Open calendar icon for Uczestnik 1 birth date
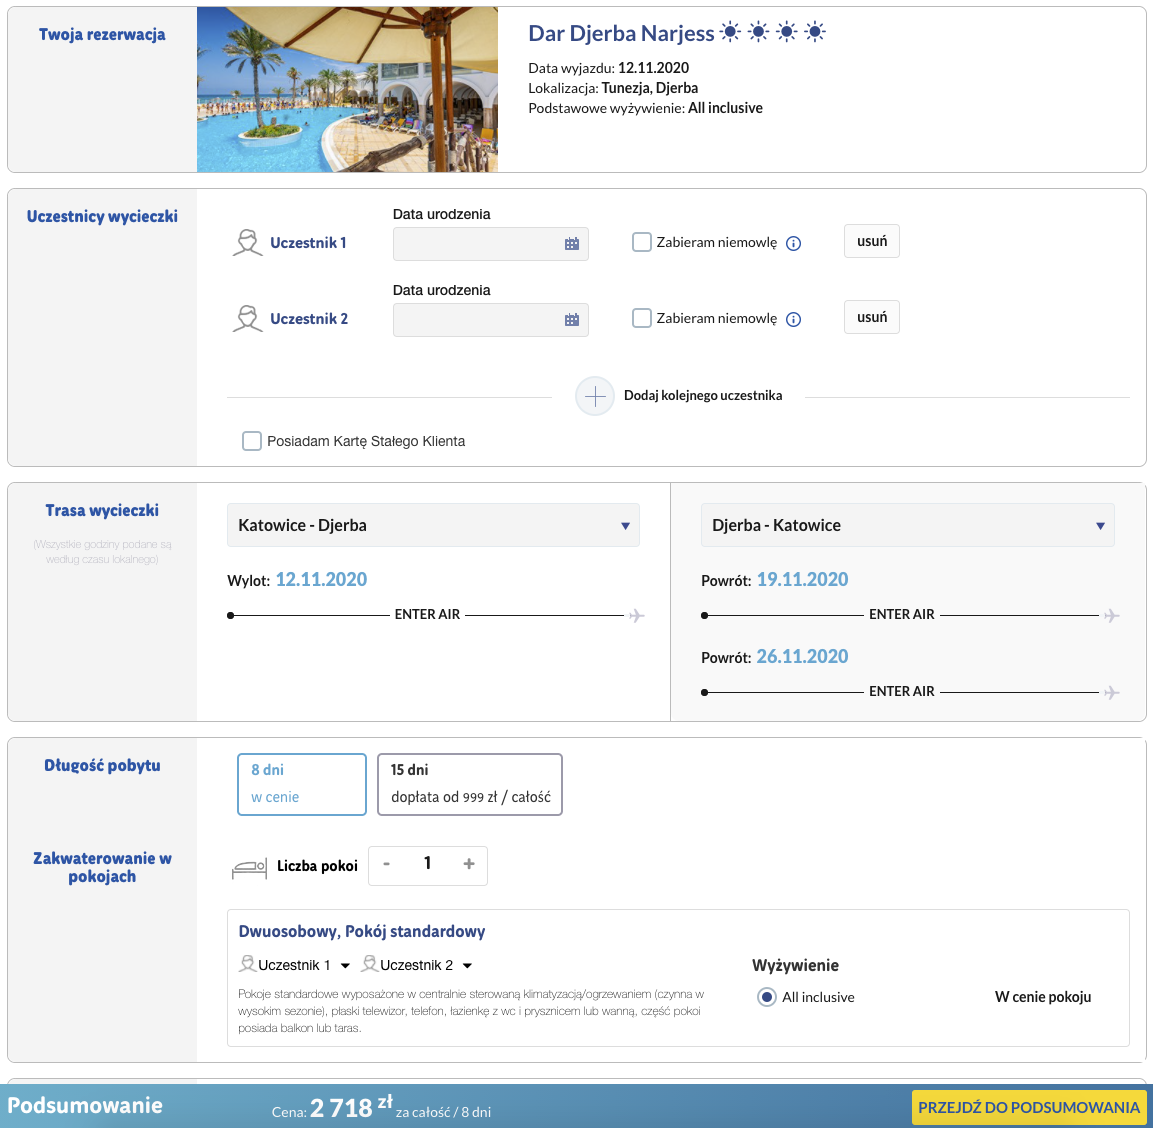The height and width of the screenshot is (1128, 1153). click(x=571, y=243)
